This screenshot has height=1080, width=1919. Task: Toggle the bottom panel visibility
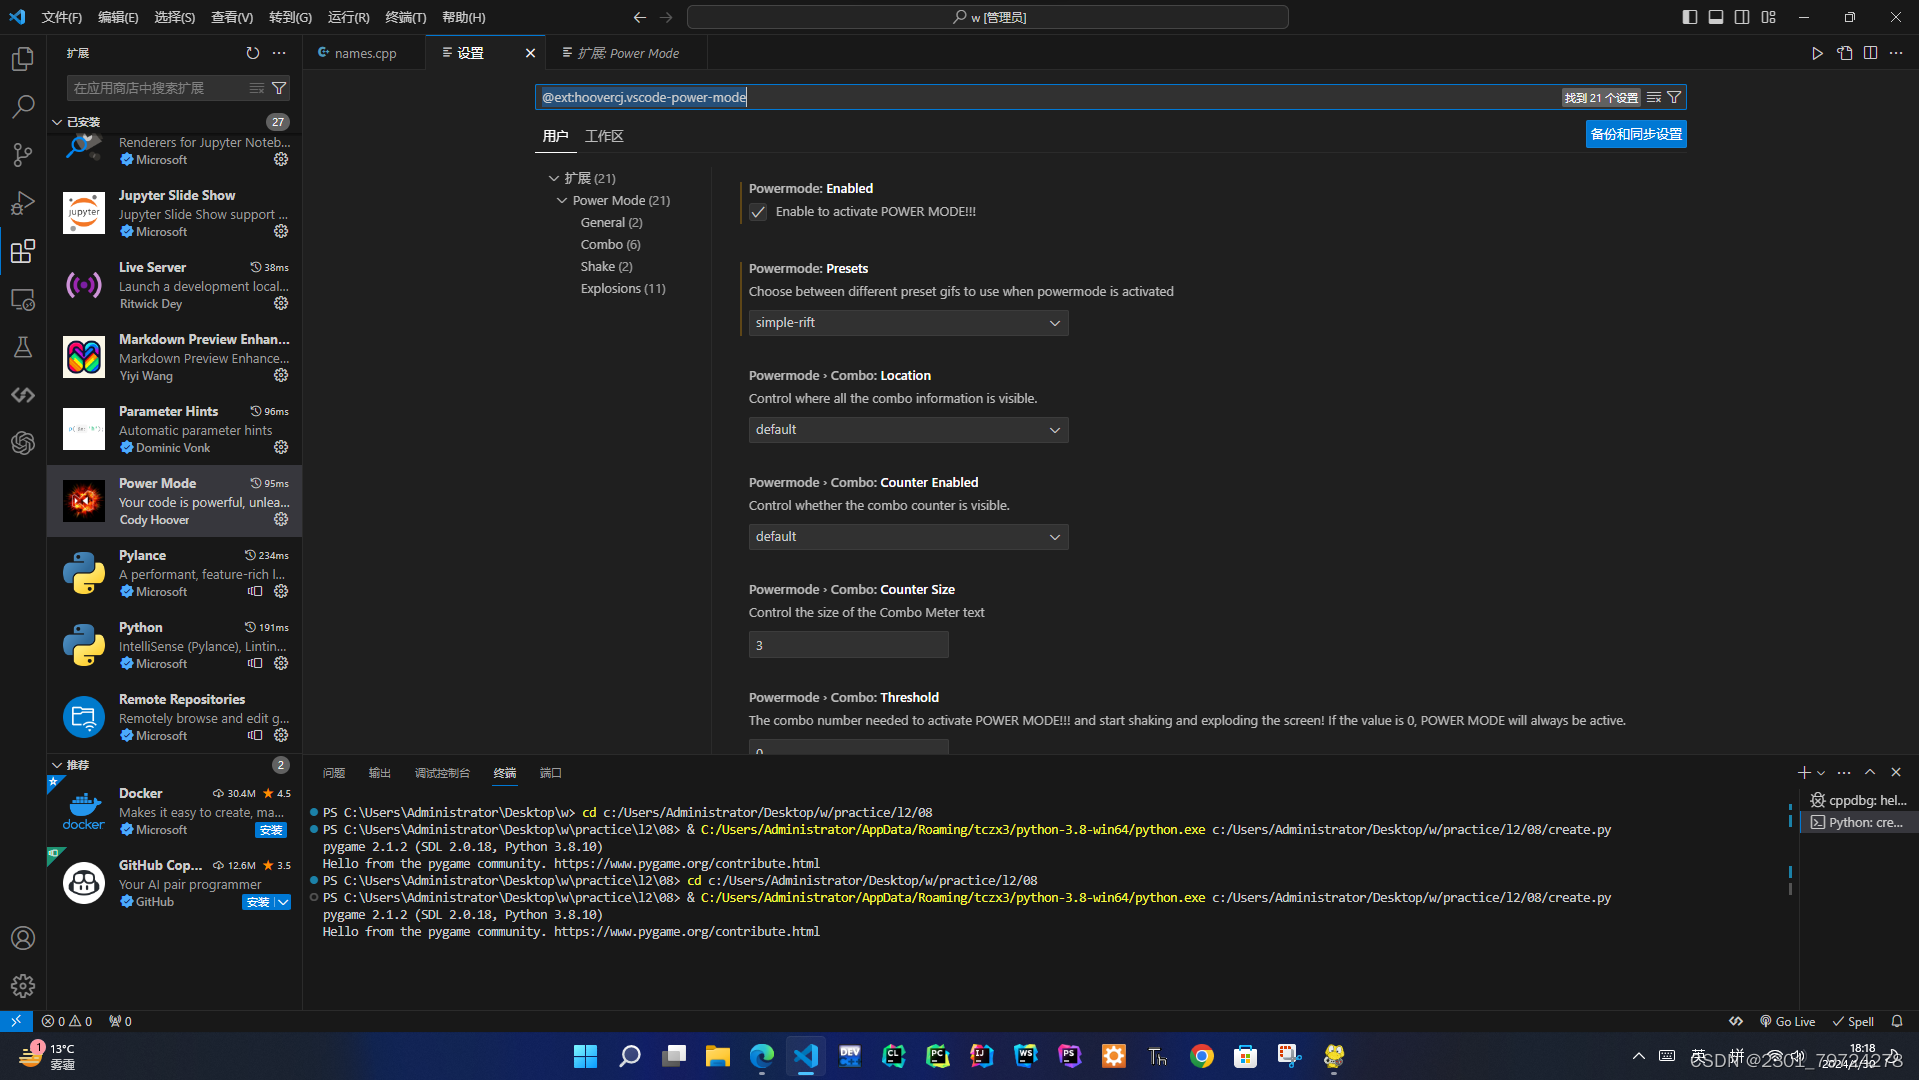tap(1715, 17)
